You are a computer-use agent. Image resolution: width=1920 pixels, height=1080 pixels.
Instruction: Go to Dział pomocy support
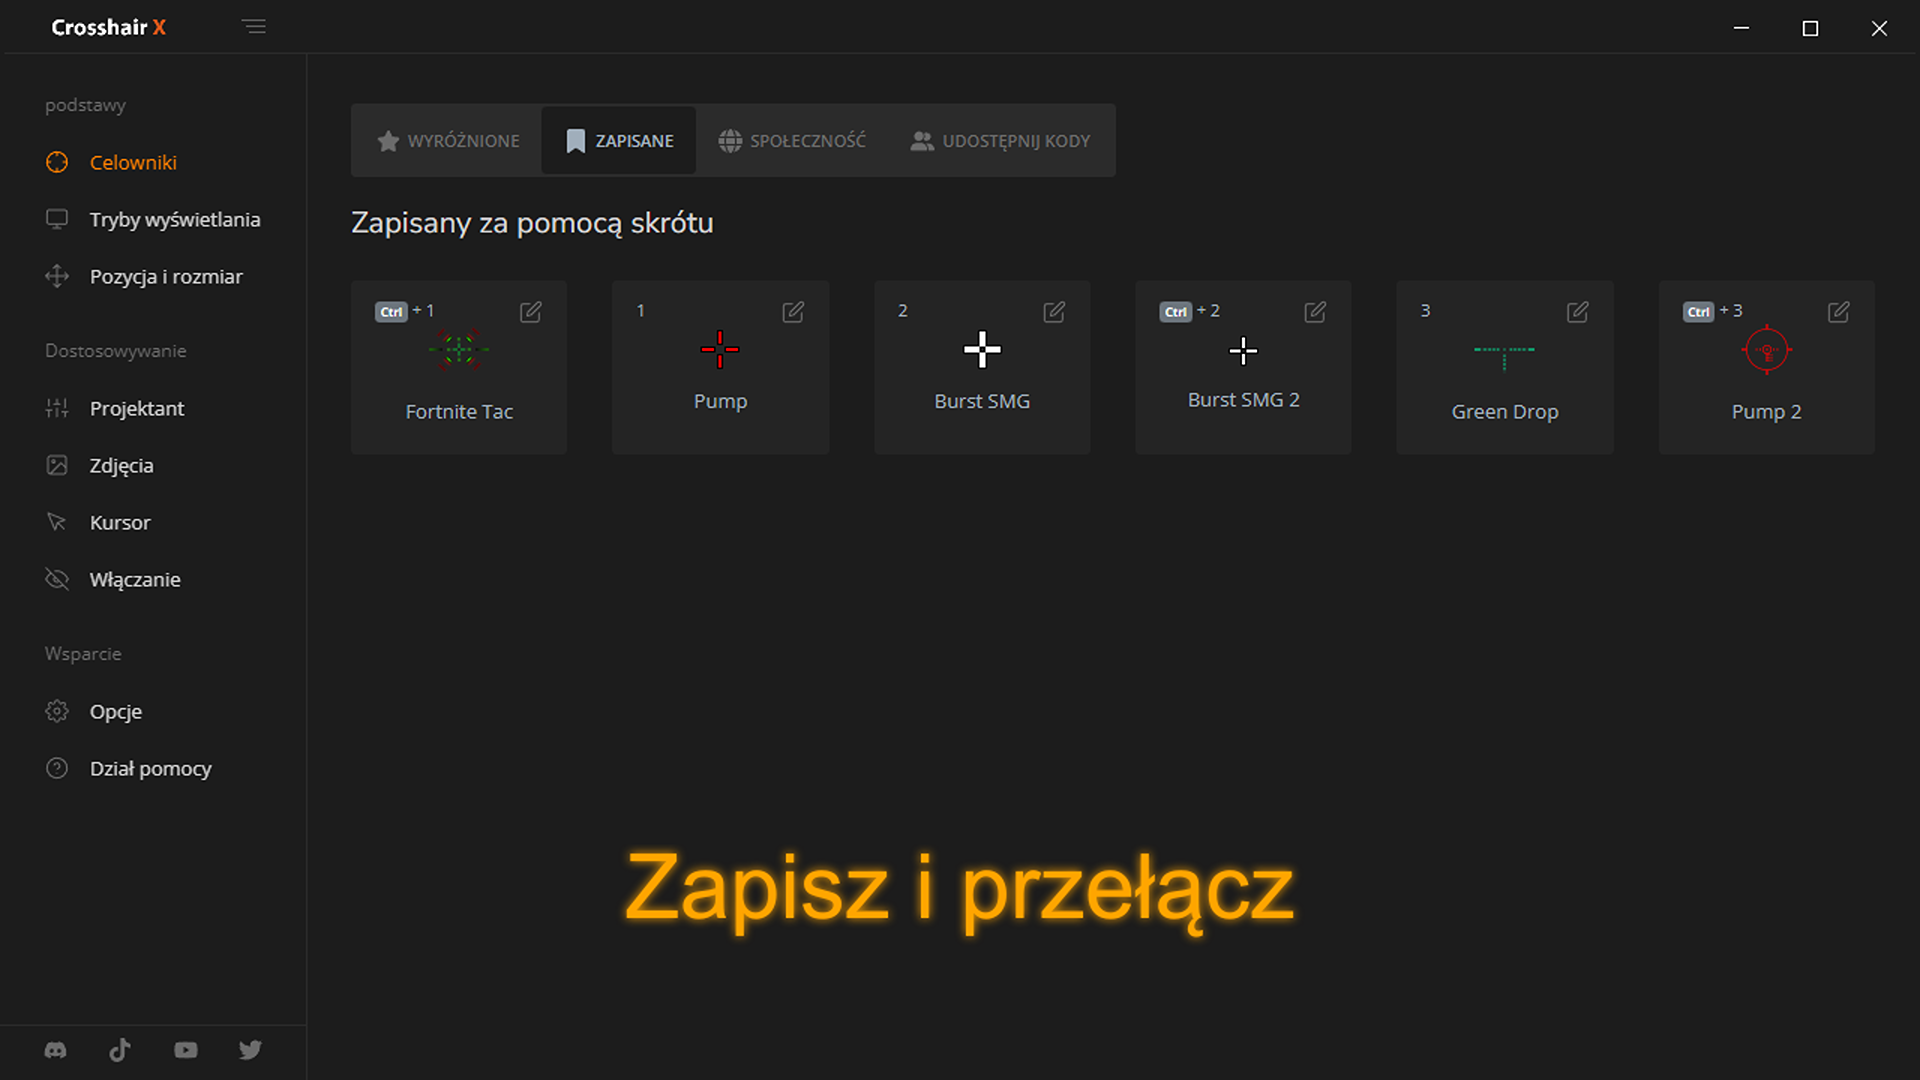tap(150, 768)
